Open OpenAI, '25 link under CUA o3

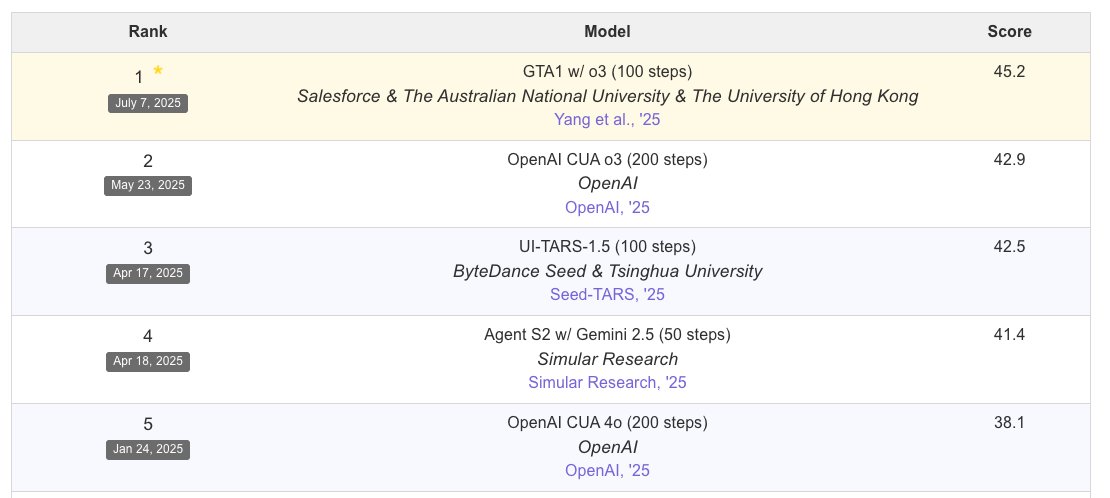[607, 208]
